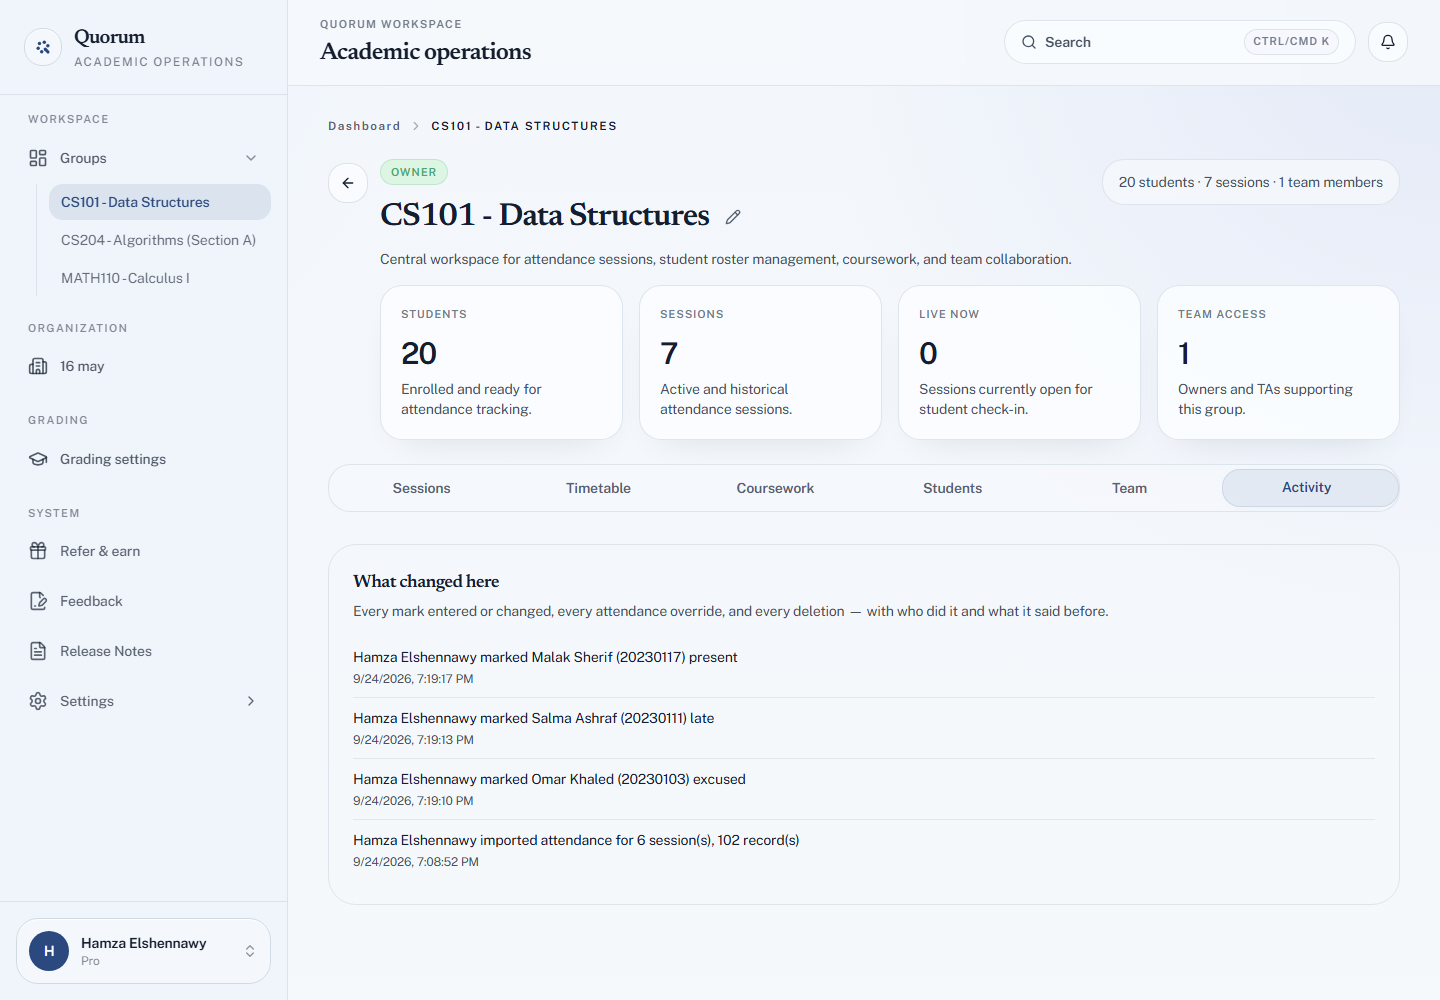Click the OWNER badge
The width and height of the screenshot is (1440, 1000).
pyautogui.click(x=414, y=172)
